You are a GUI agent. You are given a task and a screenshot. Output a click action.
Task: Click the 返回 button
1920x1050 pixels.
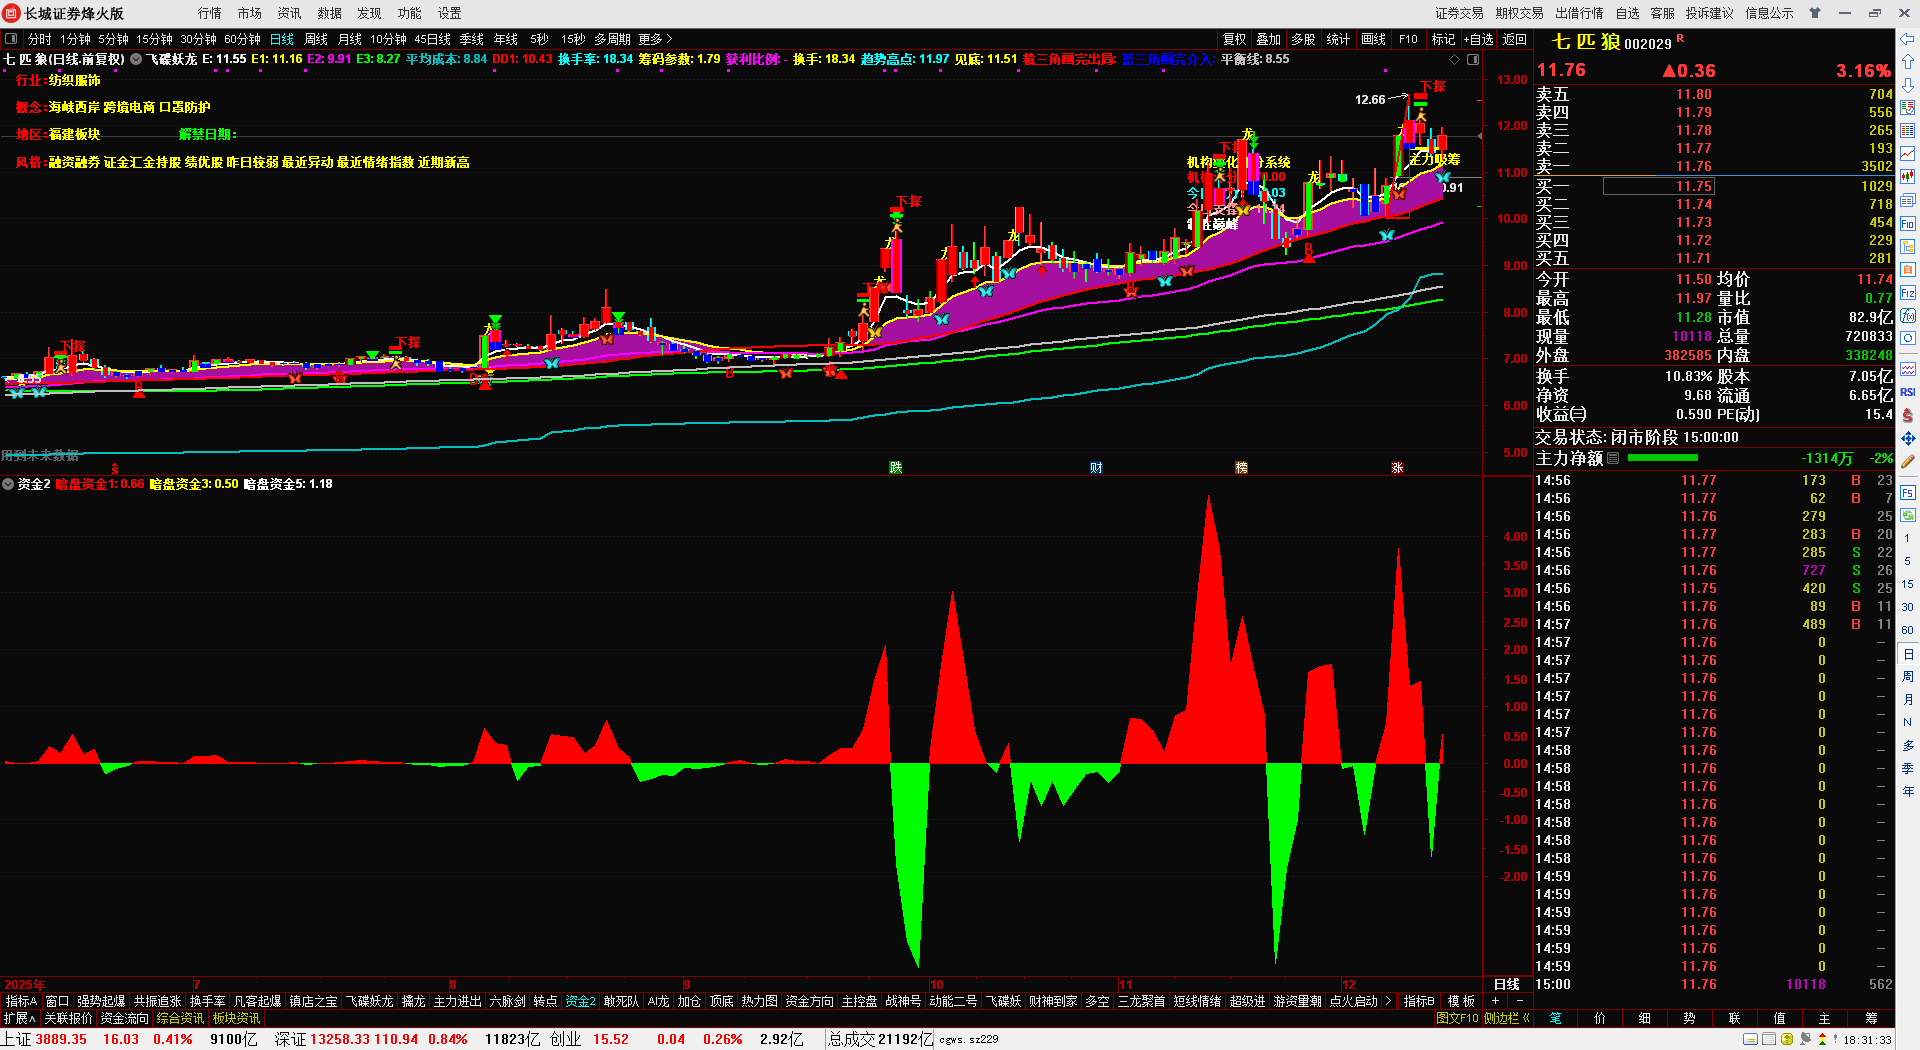(1515, 39)
